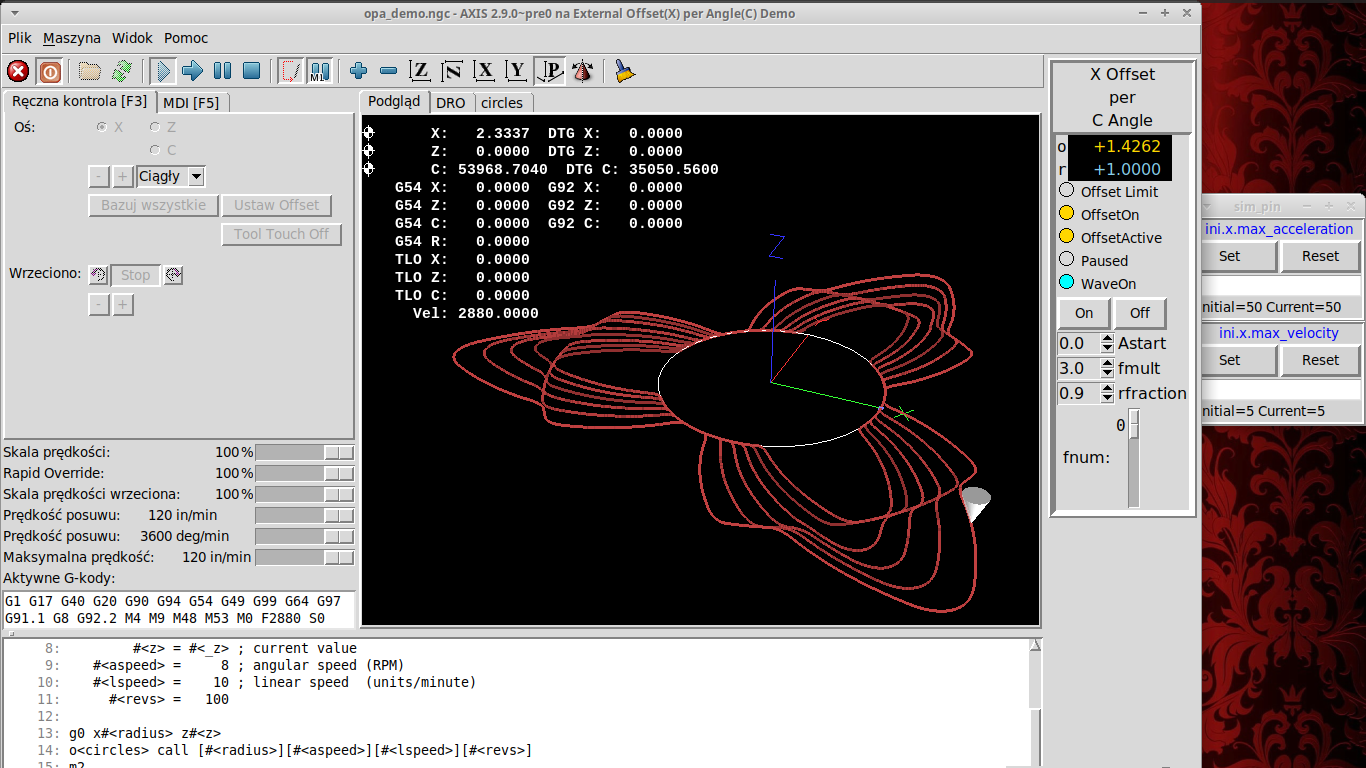Open a G-code file via folder icon
Screen dimensions: 1366x768
[90, 71]
